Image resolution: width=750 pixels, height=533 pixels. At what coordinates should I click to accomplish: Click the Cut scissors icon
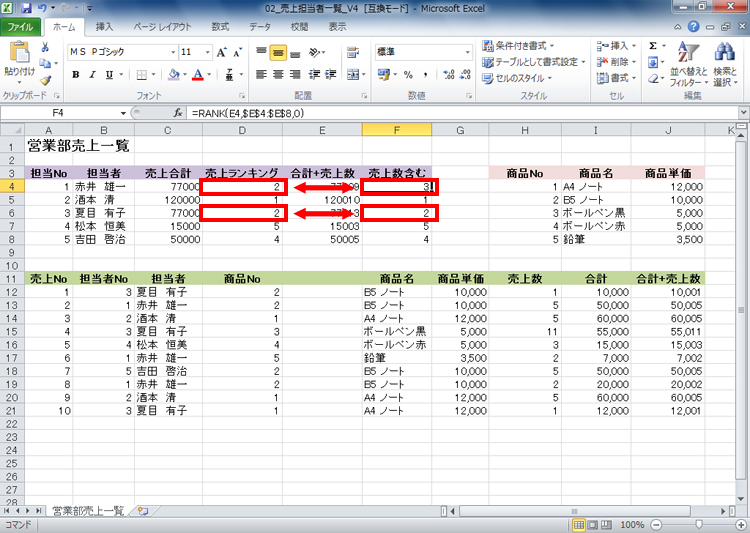point(45,47)
